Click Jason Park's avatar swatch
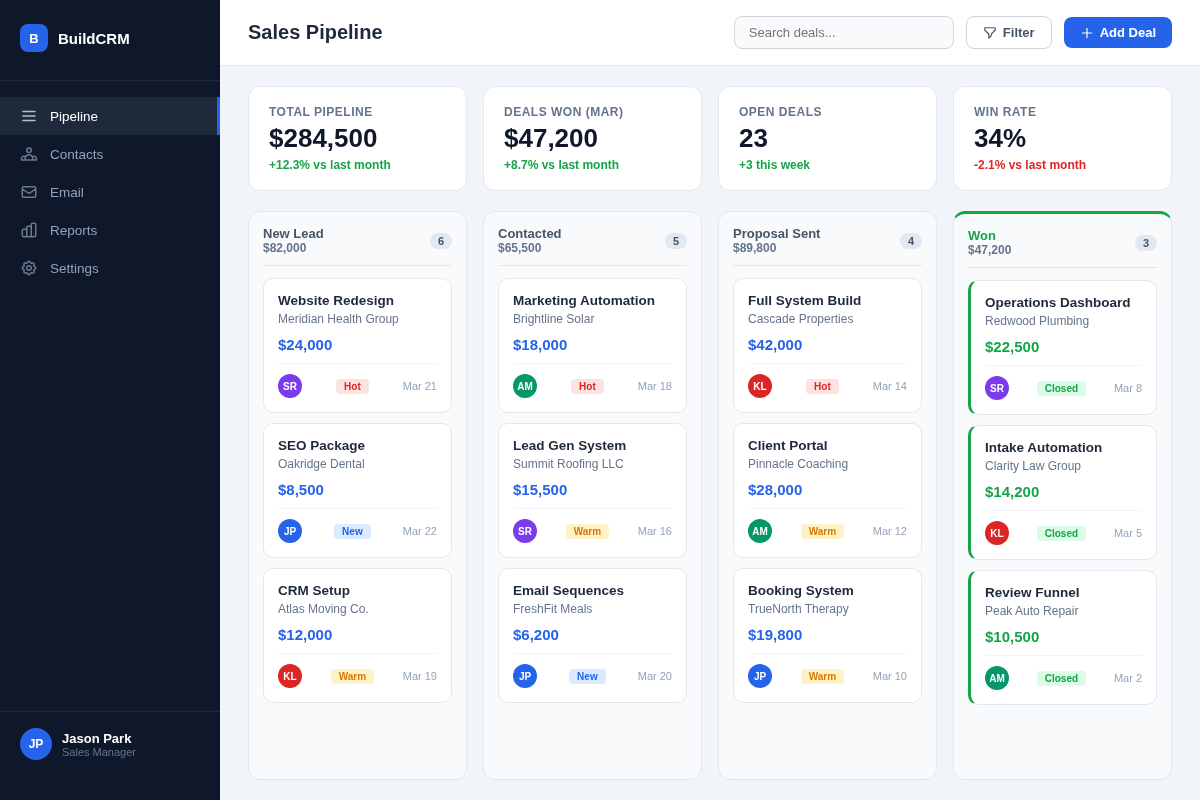1200x800 pixels. point(36,744)
